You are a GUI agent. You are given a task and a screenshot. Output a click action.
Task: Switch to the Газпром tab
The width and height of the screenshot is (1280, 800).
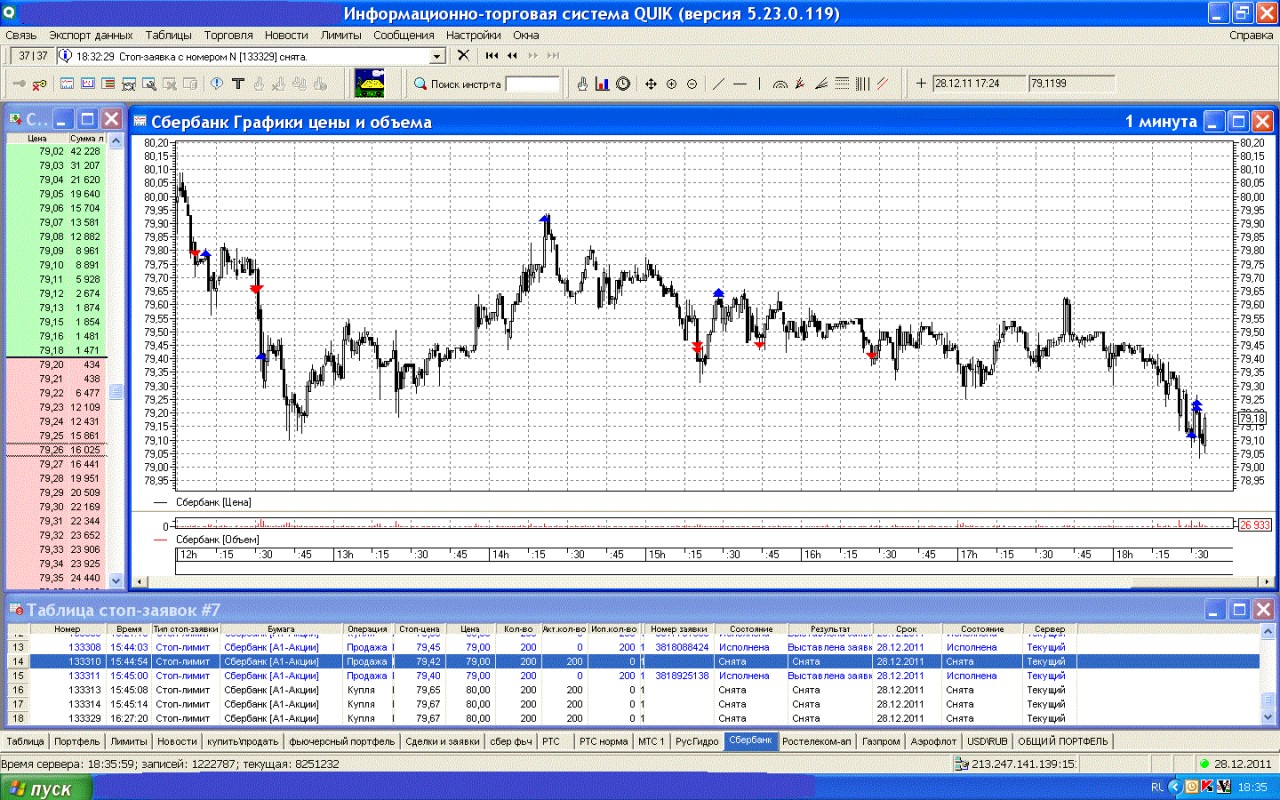(880, 741)
